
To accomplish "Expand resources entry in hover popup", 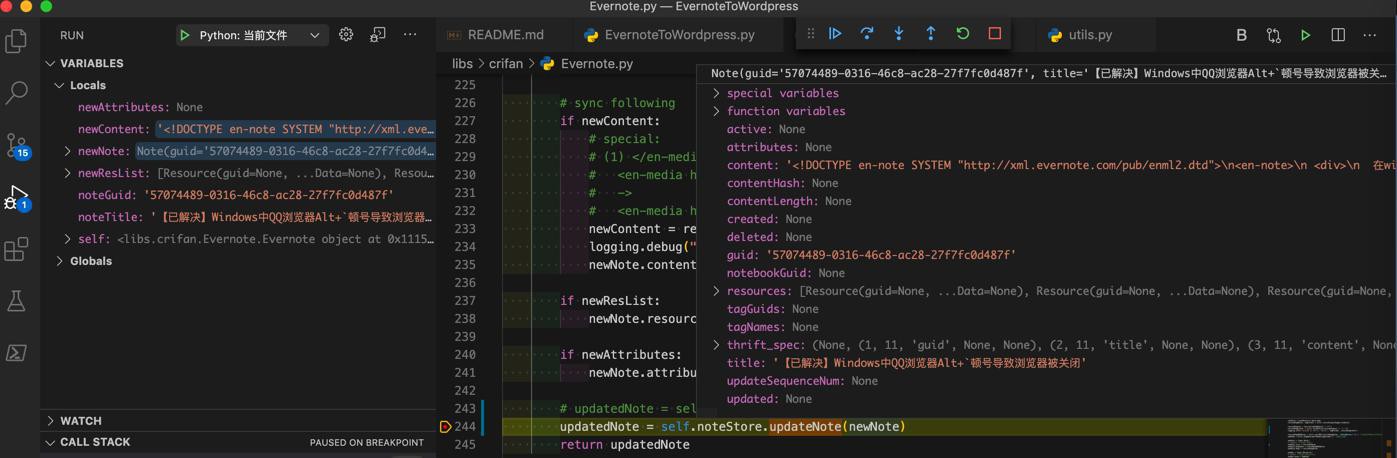I will click(716, 291).
